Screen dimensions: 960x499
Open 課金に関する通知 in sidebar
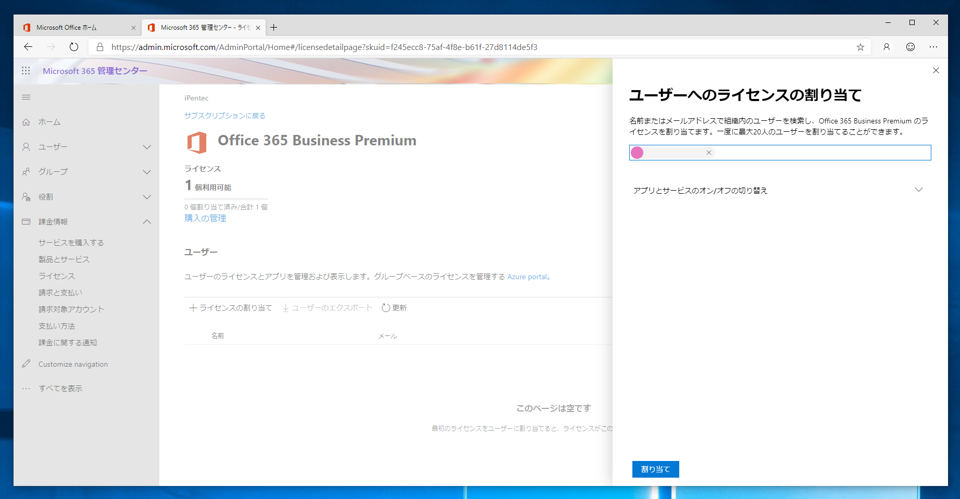(67, 342)
